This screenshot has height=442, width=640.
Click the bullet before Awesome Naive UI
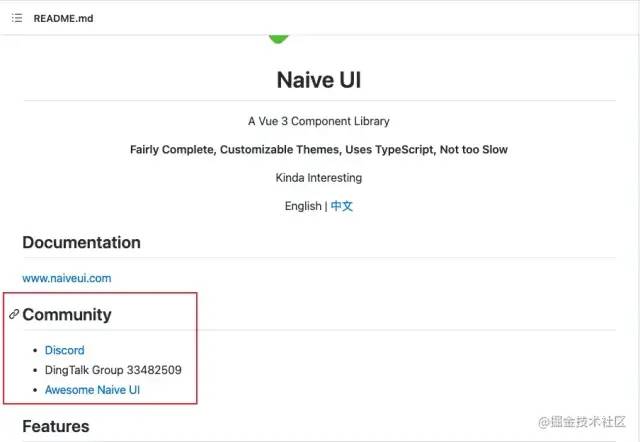coord(34,390)
